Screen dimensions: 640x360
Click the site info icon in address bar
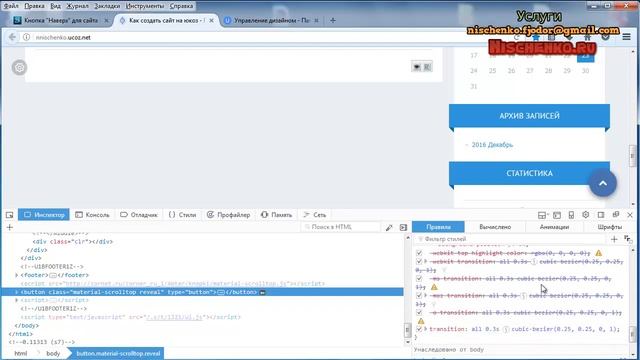click(x=27, y=37)
